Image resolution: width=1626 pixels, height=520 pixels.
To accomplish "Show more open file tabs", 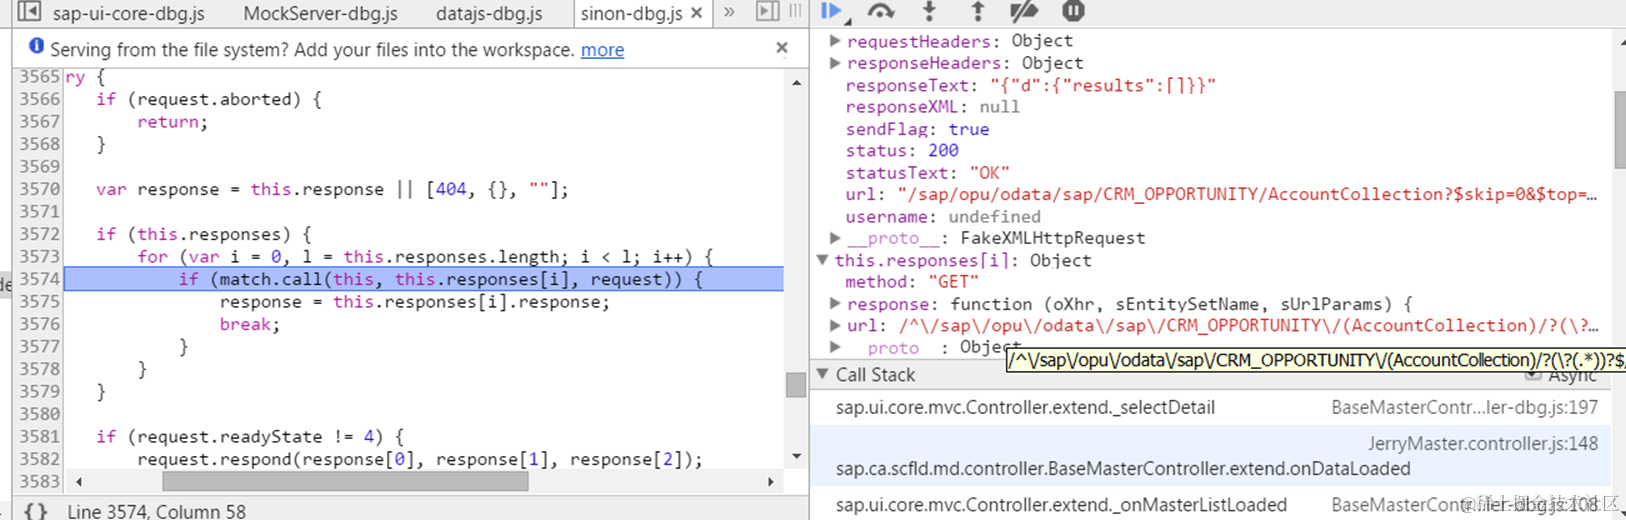I will 729,12.
